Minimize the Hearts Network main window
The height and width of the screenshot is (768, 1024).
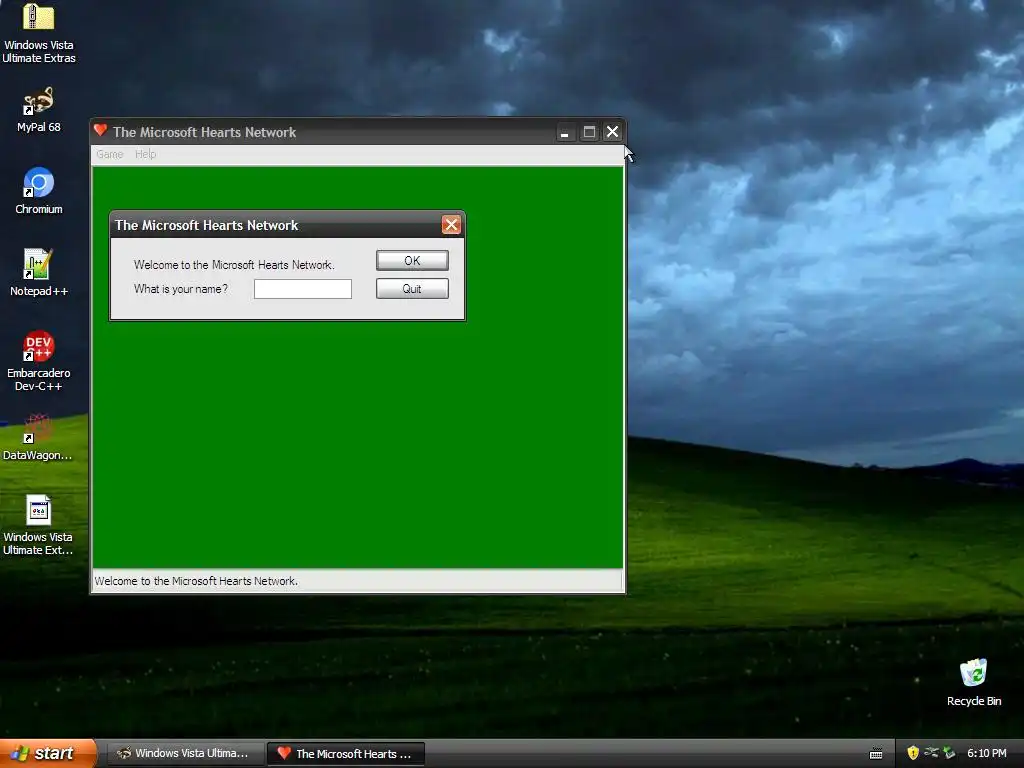pos(565,133)
